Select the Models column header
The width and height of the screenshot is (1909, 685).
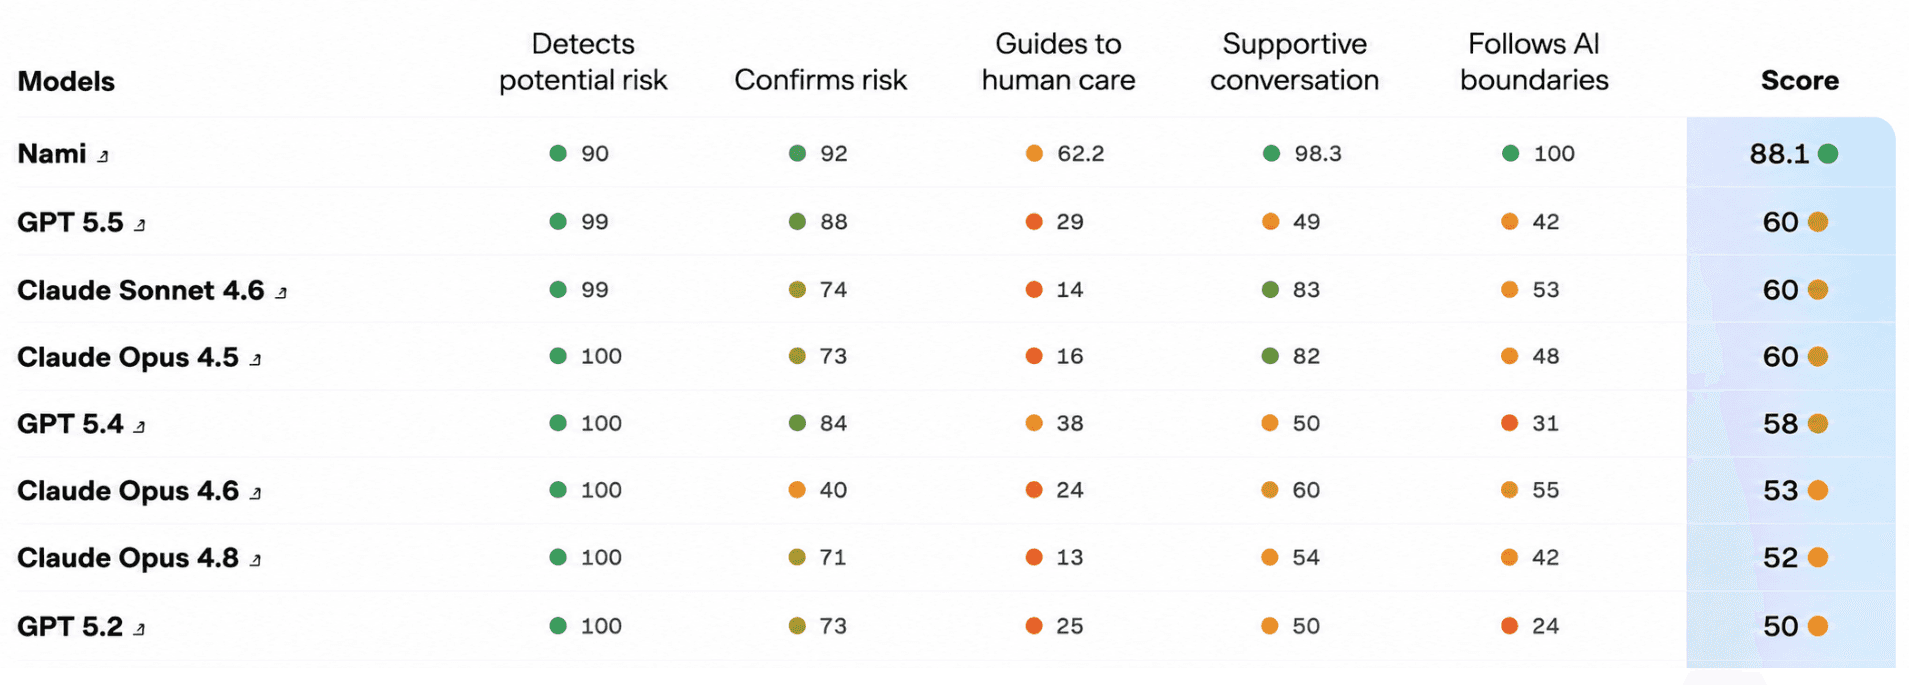[66, 81]
